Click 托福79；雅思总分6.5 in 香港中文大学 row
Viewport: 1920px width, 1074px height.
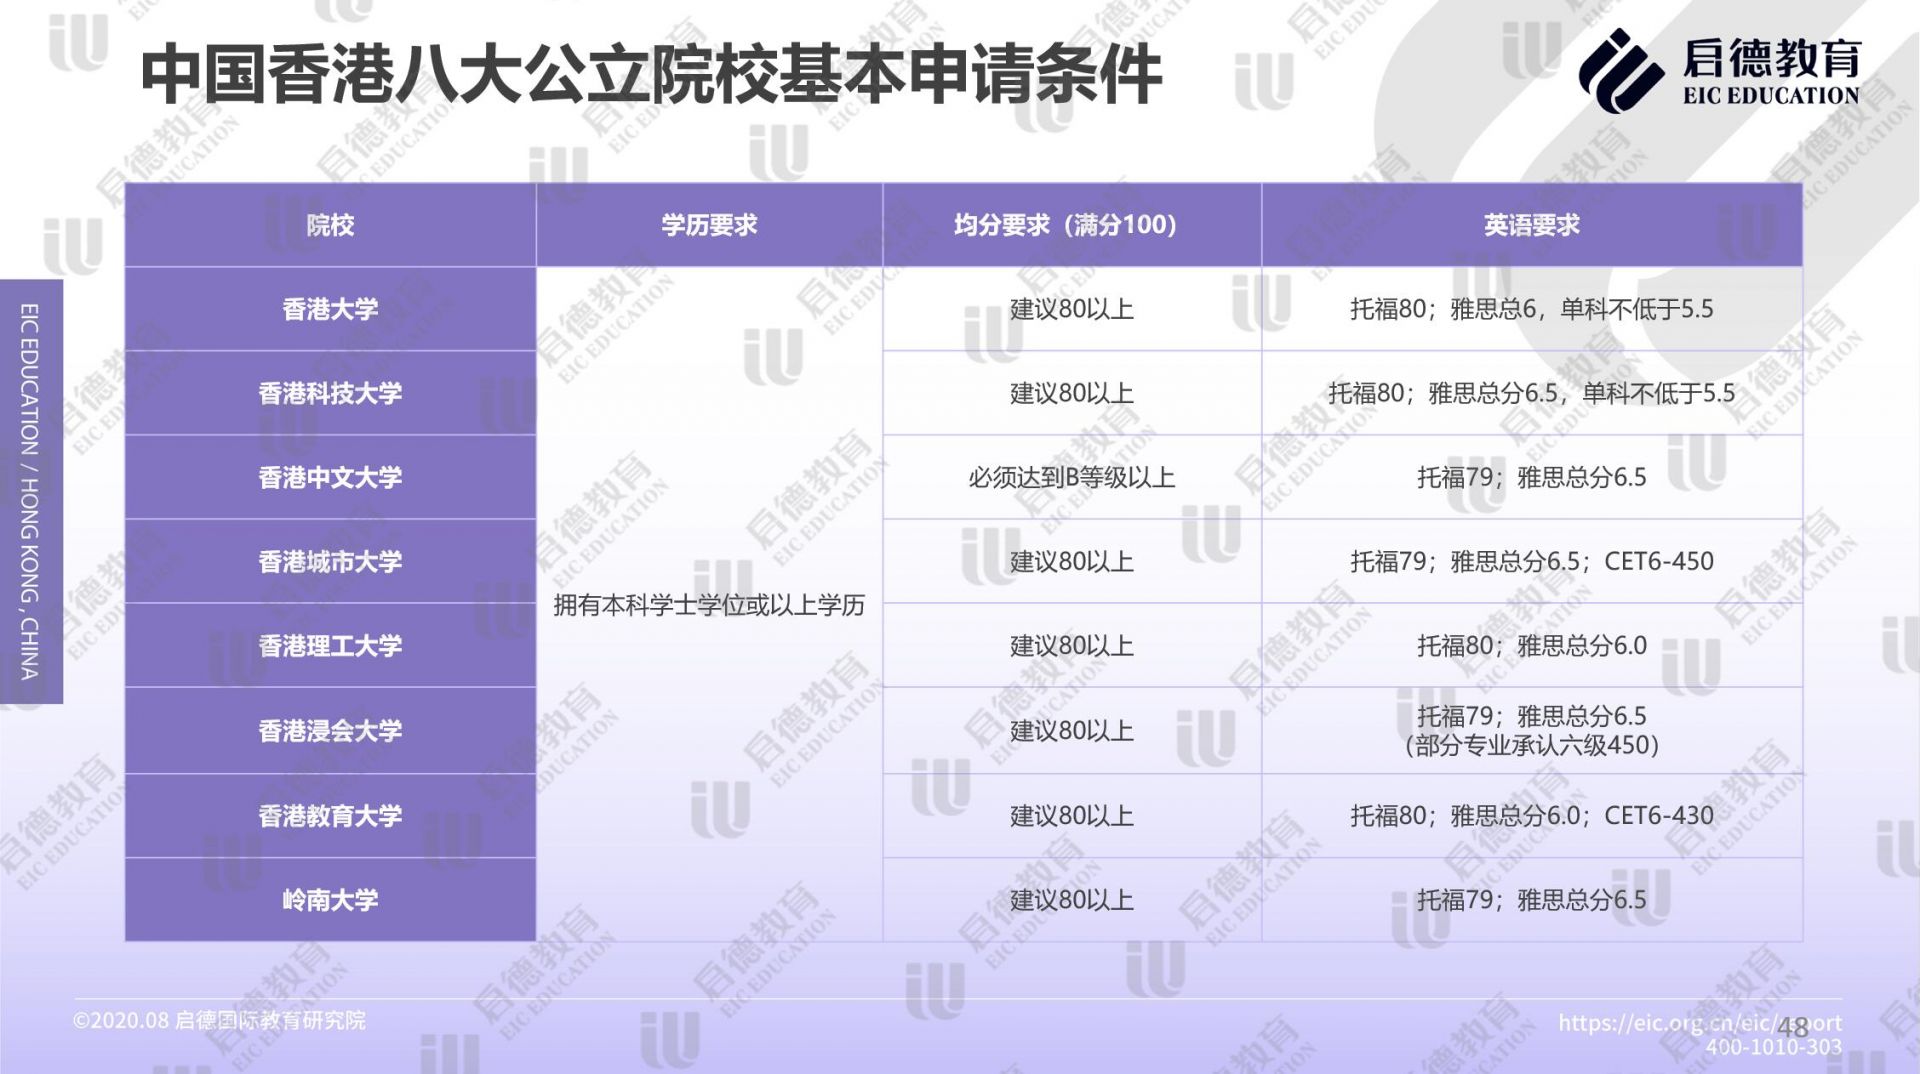point(1532,477)
